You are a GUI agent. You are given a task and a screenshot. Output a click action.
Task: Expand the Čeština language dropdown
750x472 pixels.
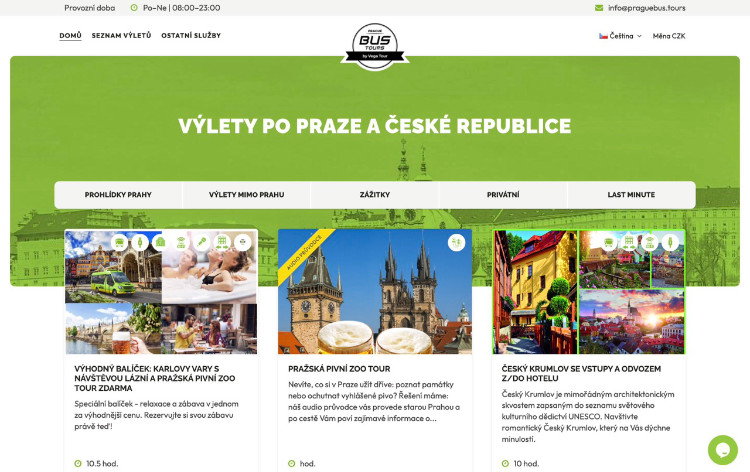click(x=620, y=36)
